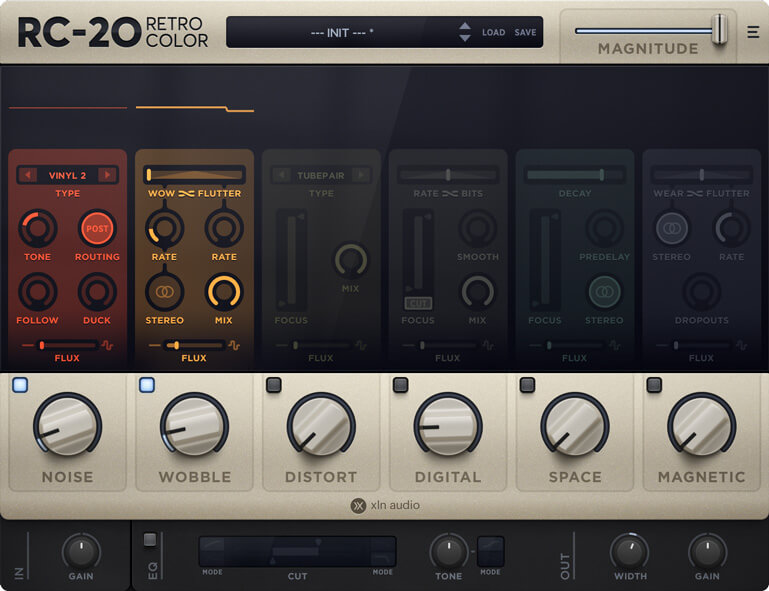Click the preset down arrow

(x=464, y=38)
